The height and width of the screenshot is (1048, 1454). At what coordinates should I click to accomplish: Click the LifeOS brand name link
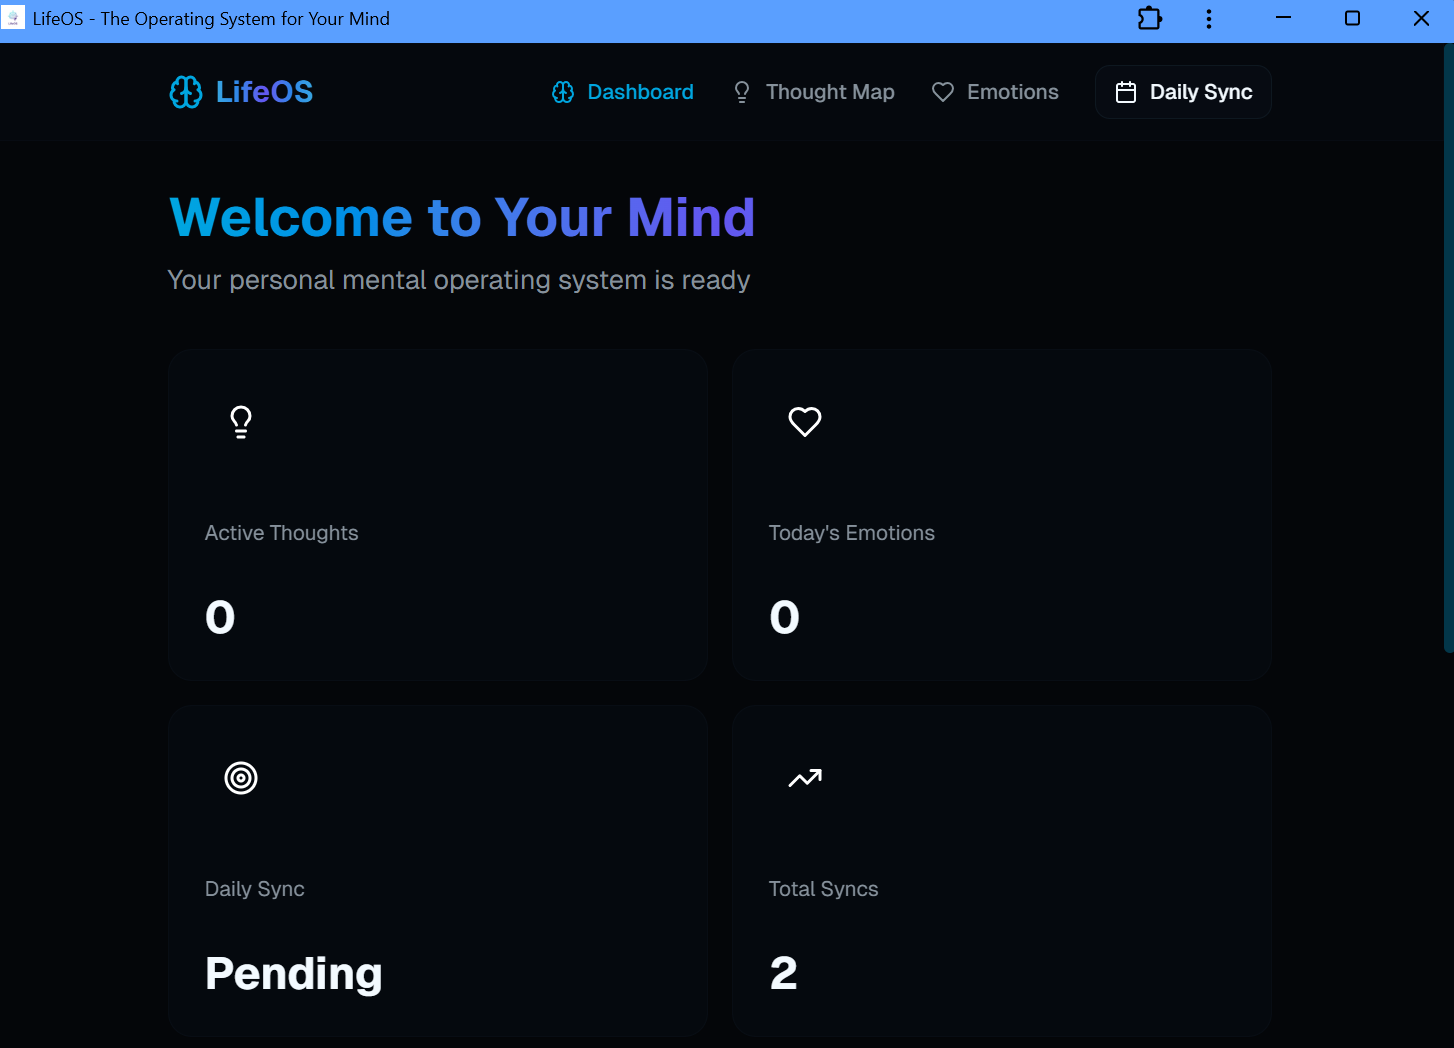264,92
